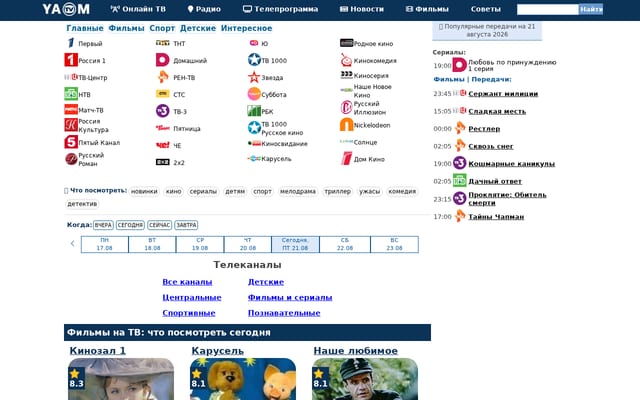Click the Карусель puppets thumbnail
Image resolution: width=640 pixels, height=400 pixels.
[x=243, y=379]
